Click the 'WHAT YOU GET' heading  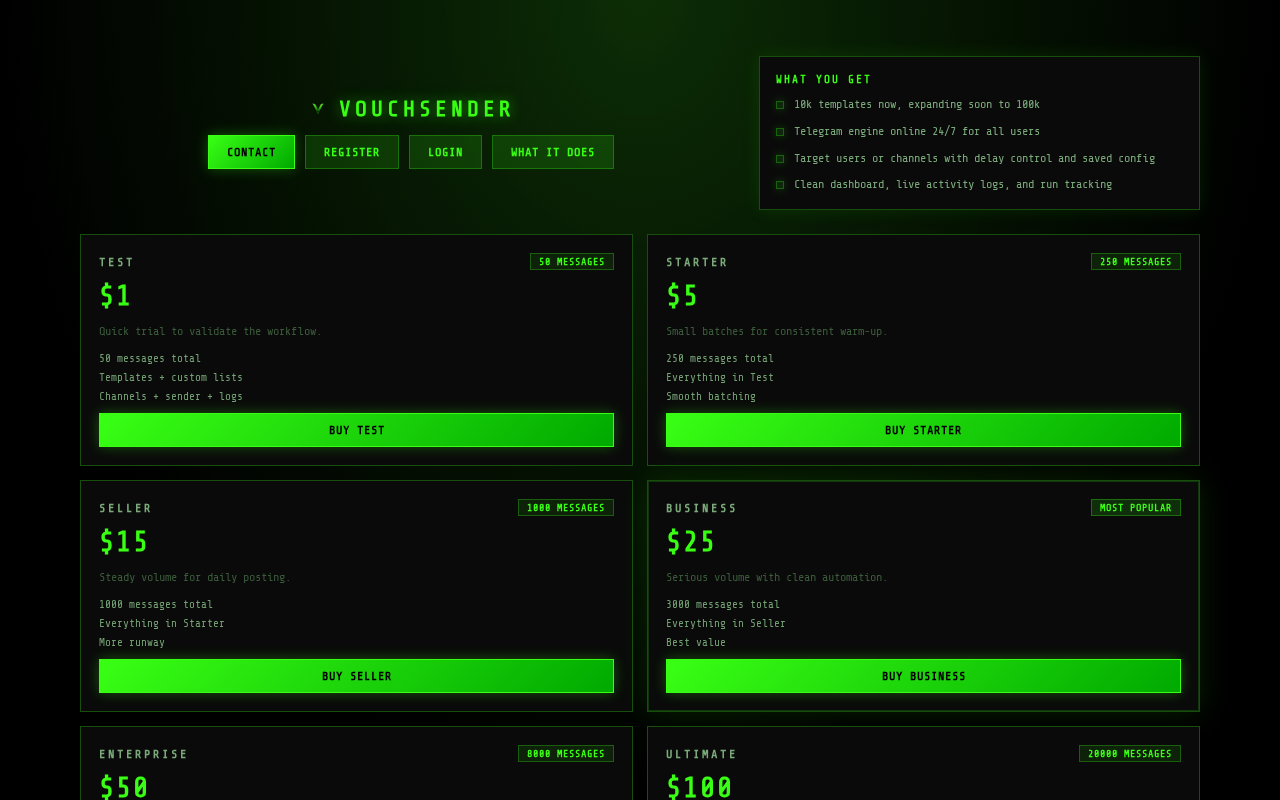tap(824, 80)
